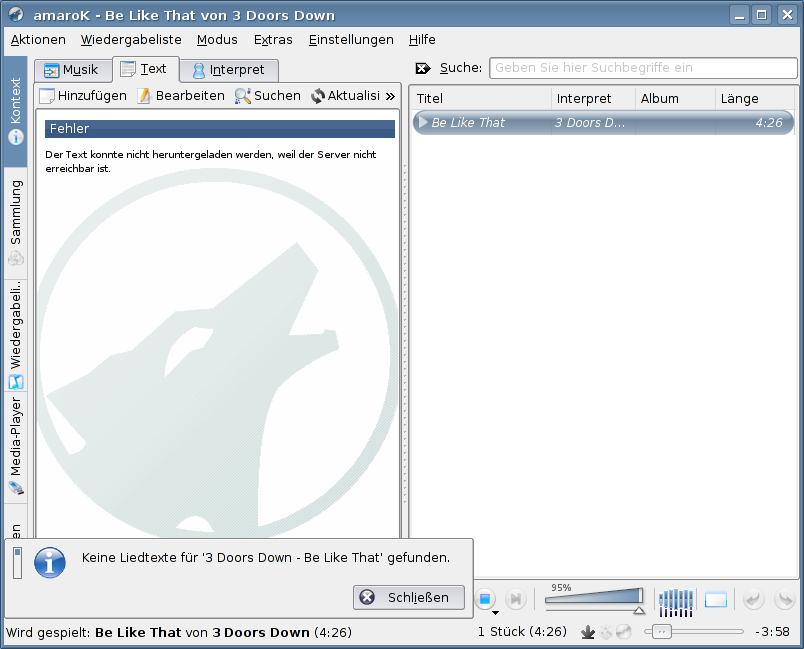804x649 pixels.
Task: Click the '1 Stück (4:26)' status text
Action: 522,632
